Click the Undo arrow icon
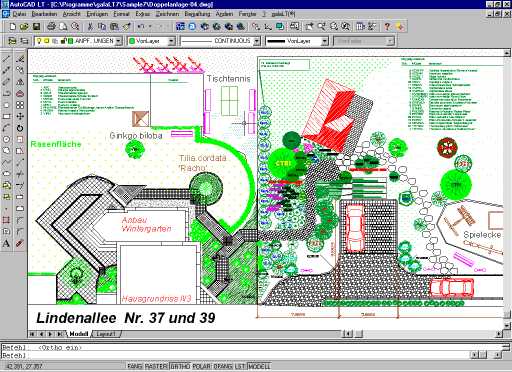The image size is (512, 372). pyautogui.click(x=141, y=27)
